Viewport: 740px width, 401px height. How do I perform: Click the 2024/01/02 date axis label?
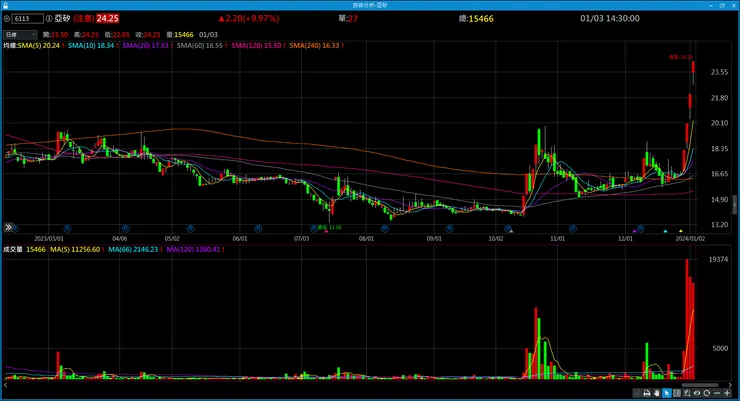[690, 239]
